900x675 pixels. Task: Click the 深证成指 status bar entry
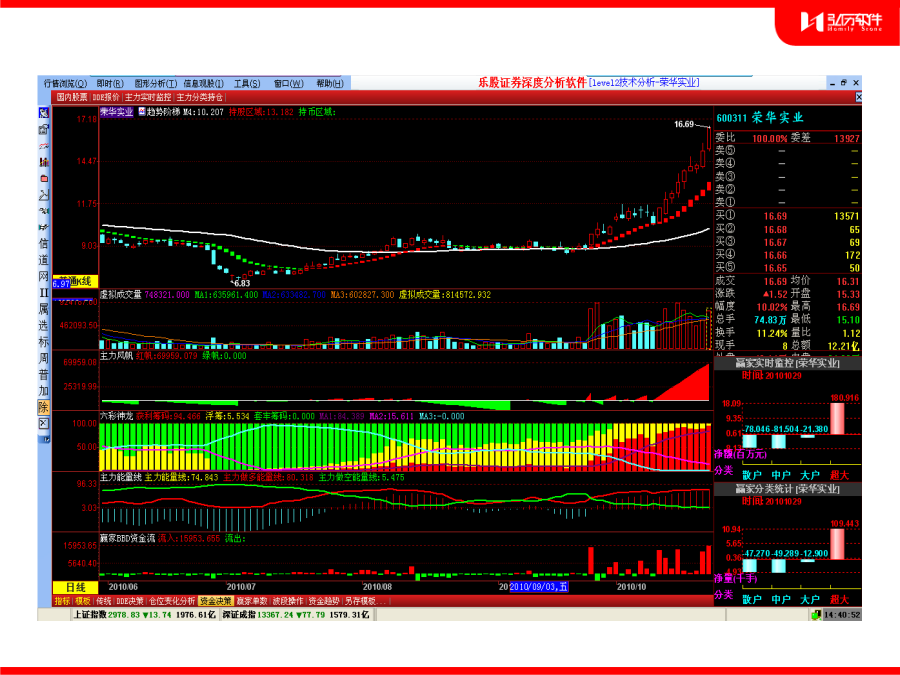click(296, 615)
